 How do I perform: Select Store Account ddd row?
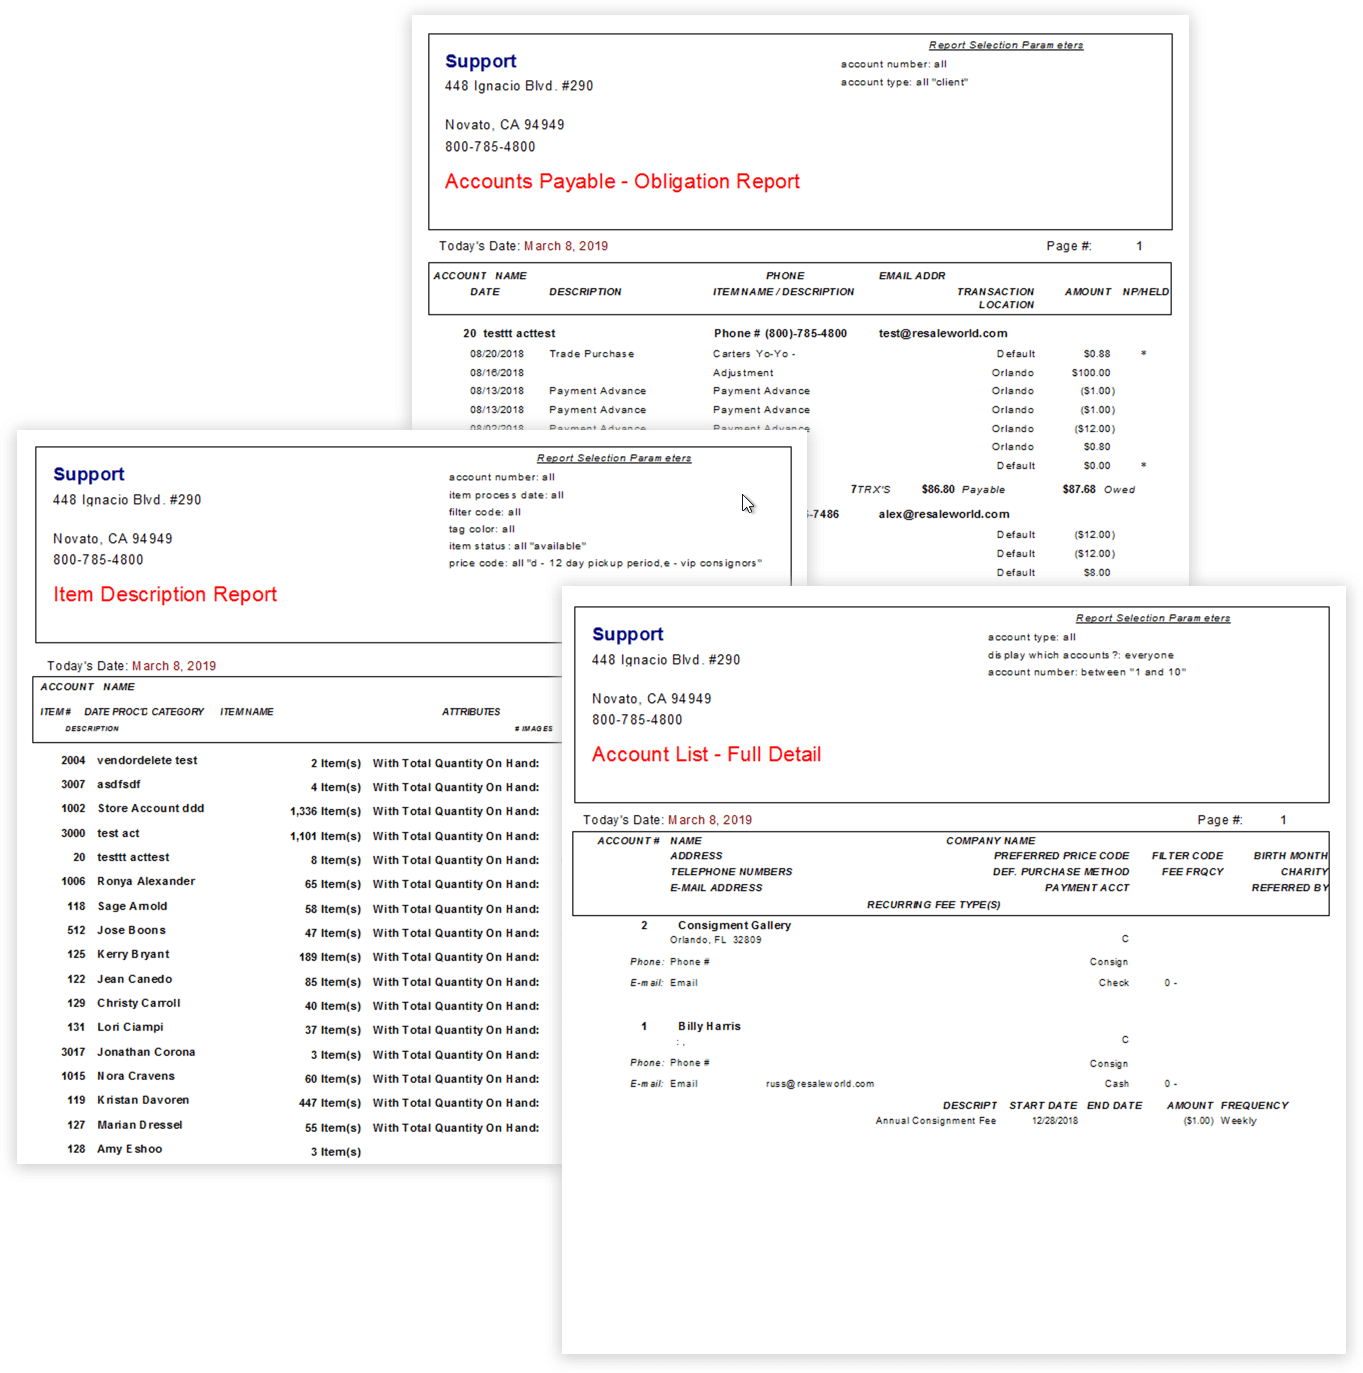(x=132, y=809)
